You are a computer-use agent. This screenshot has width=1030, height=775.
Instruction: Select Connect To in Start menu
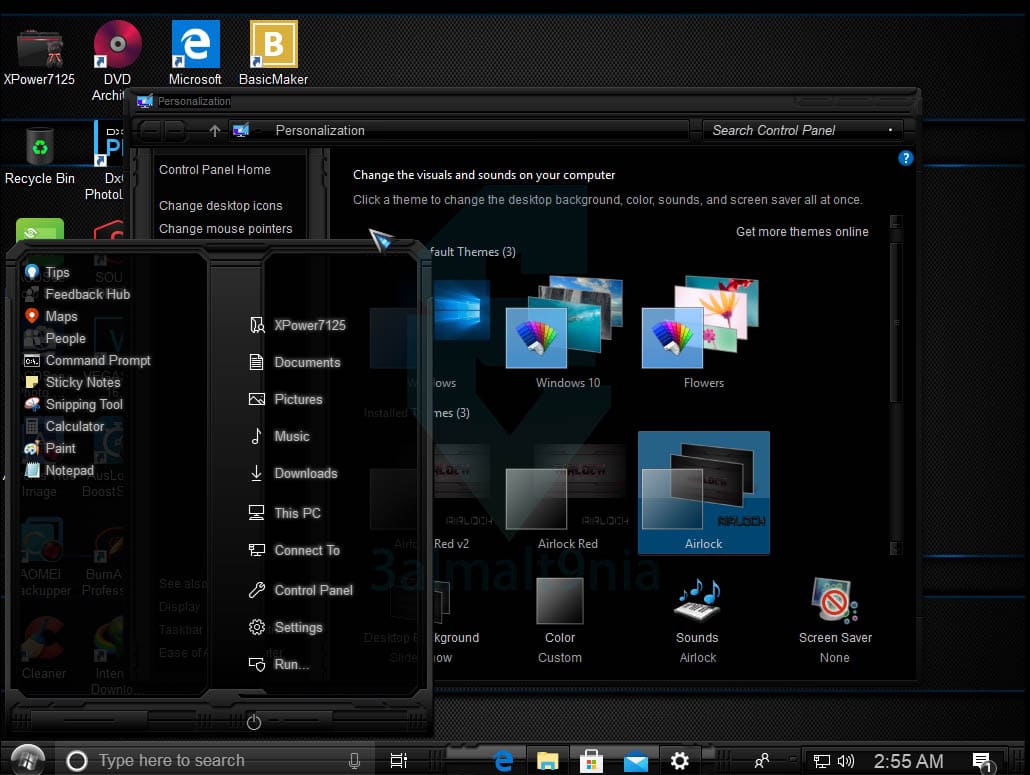click(294, 550)
